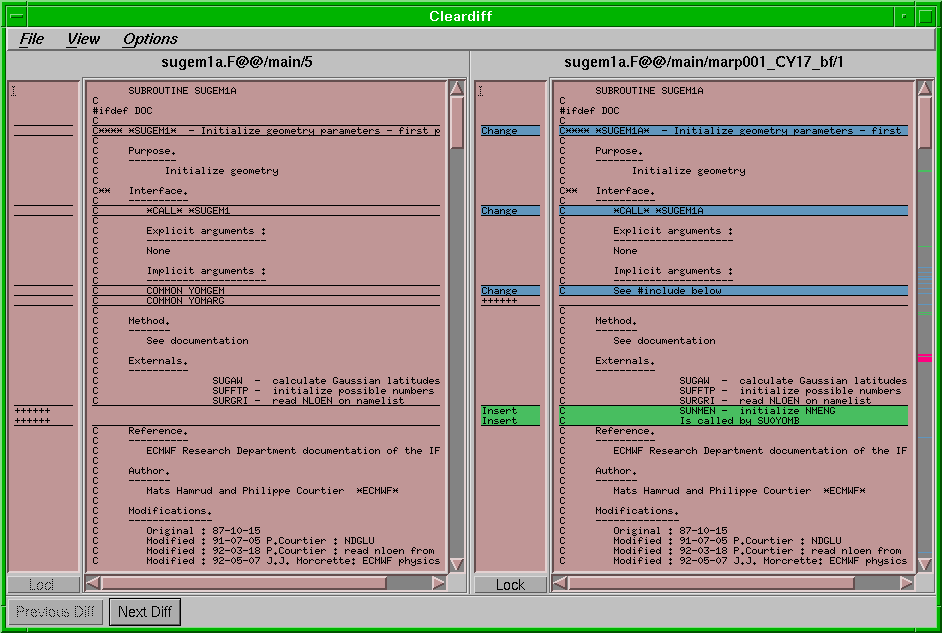Click right pane horizontal scrollbar left arrow
Viewport: 942px width, 633px height.
560,583
